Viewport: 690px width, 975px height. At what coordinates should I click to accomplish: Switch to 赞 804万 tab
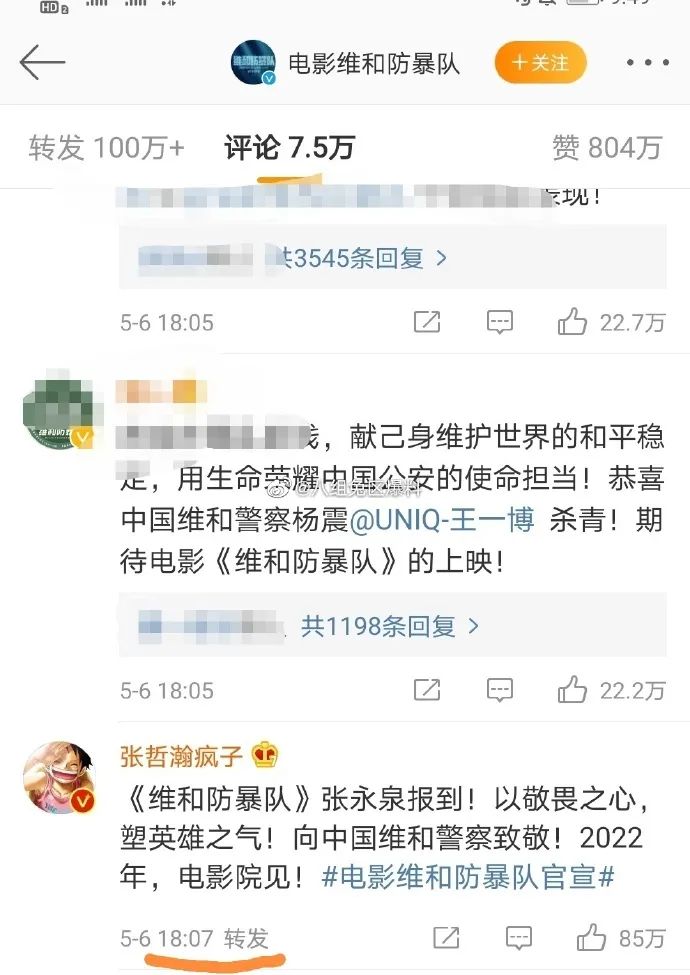[607, 148]
